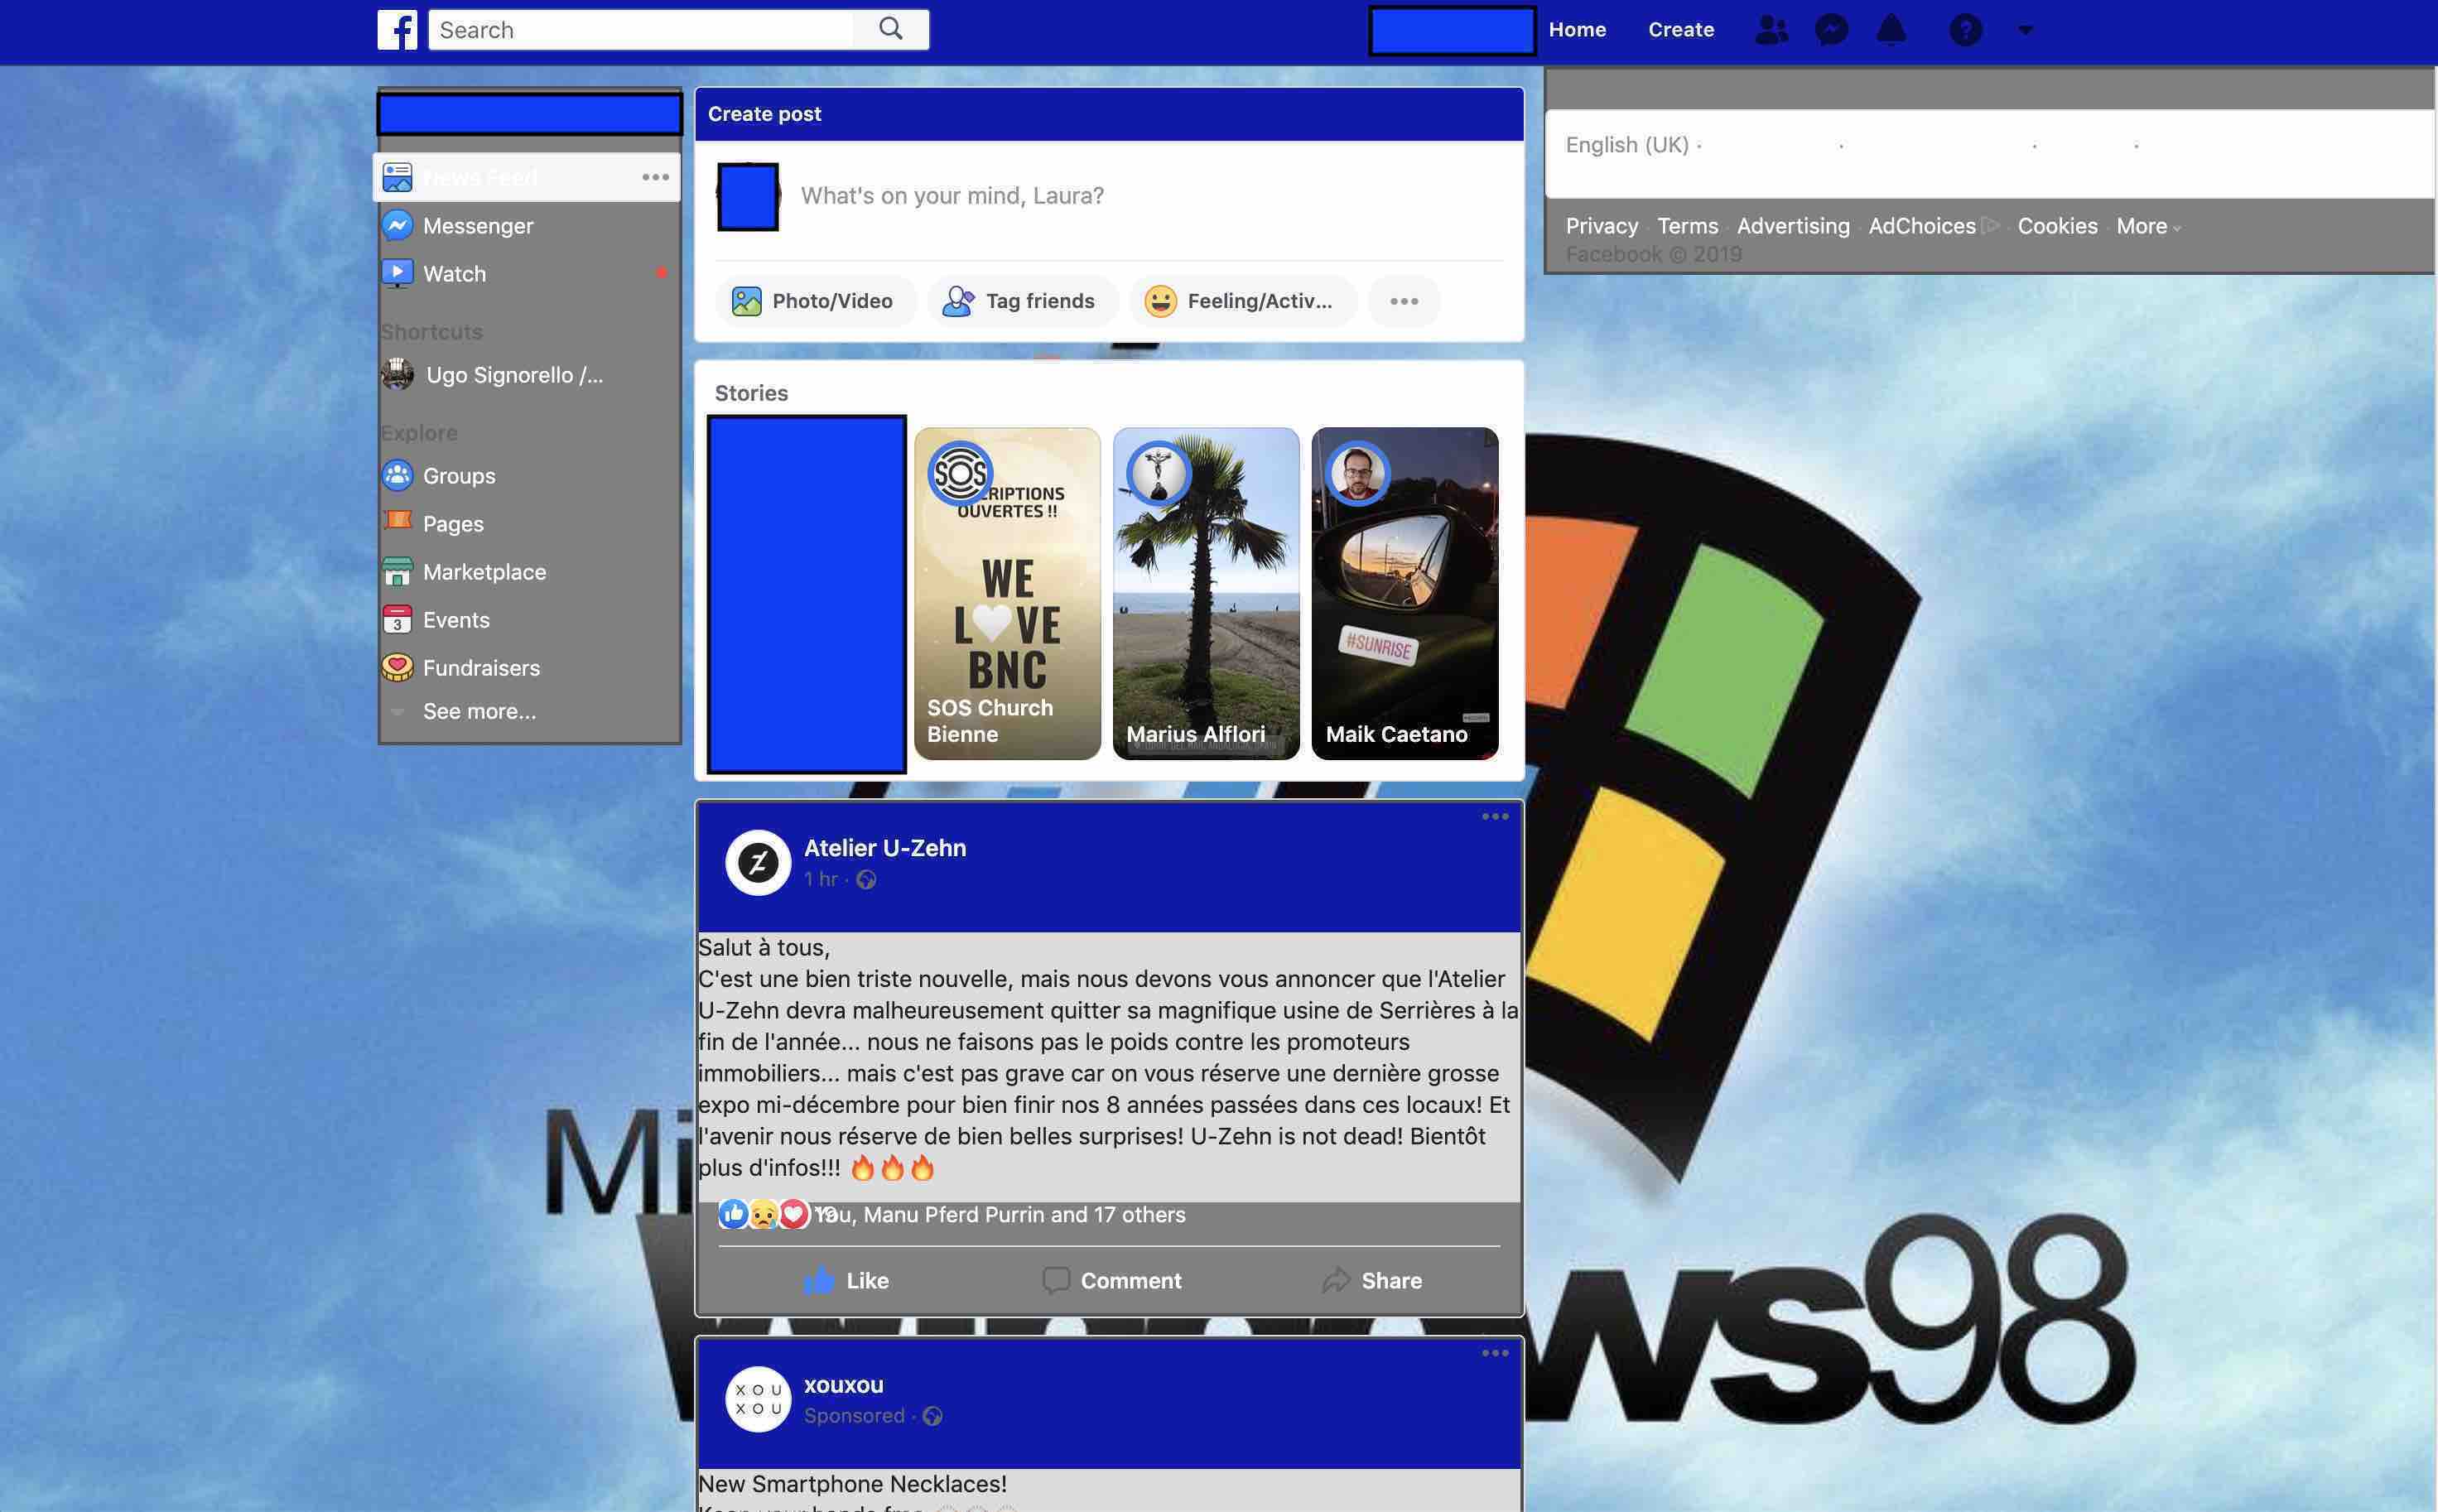Open AdChoices footer link
The height and width of the screenshot is (1512, 2438).
1922,226
